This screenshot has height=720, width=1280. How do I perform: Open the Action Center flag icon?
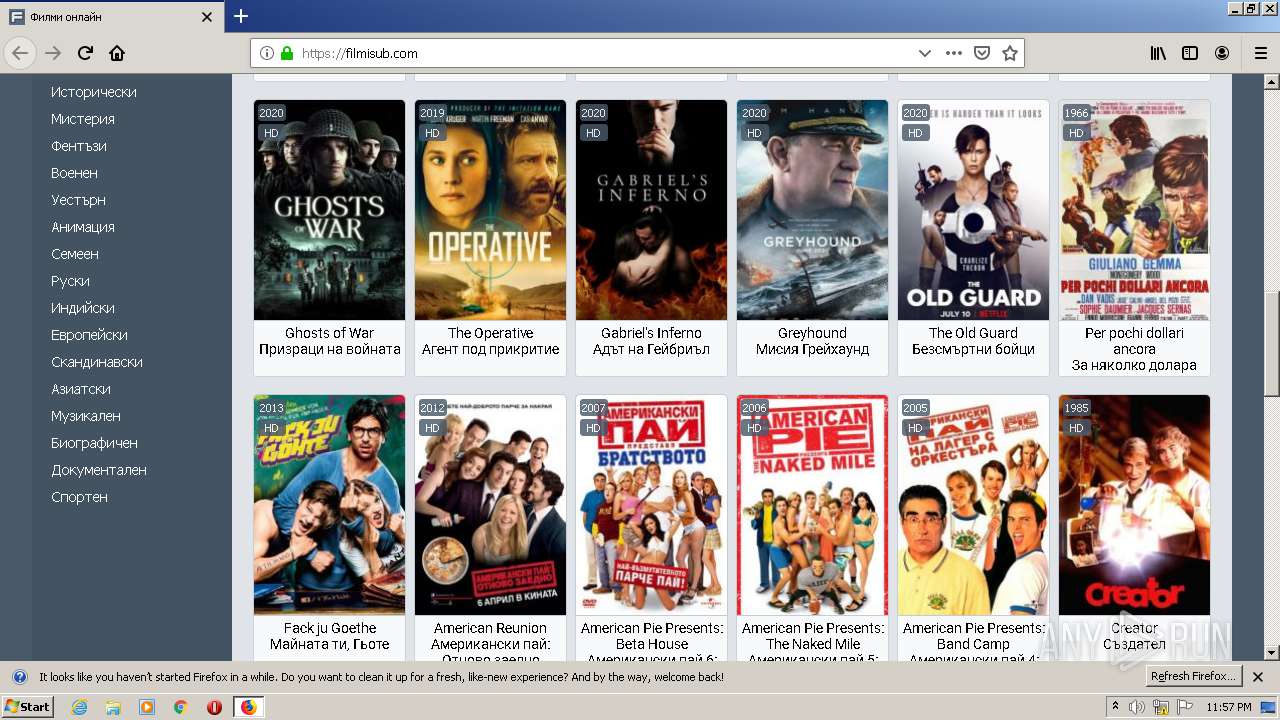coord(1186,707)
